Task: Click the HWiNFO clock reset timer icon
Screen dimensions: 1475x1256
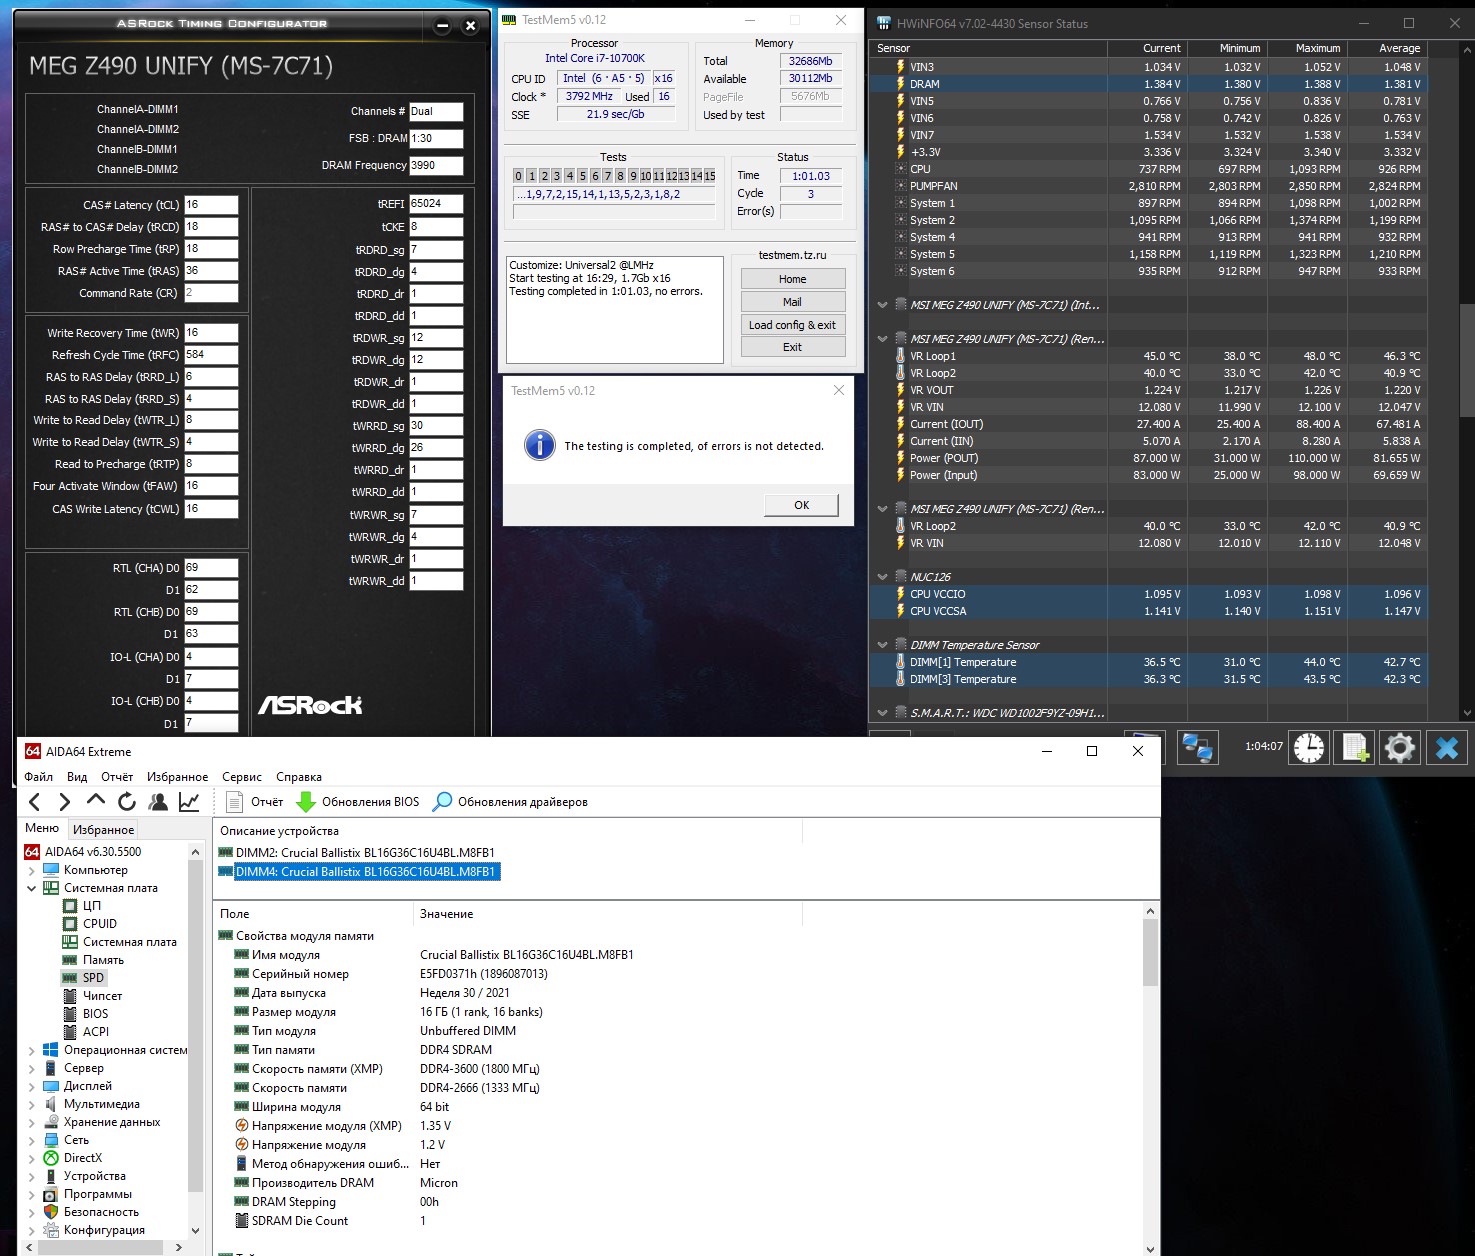Action: (1308, 747)
